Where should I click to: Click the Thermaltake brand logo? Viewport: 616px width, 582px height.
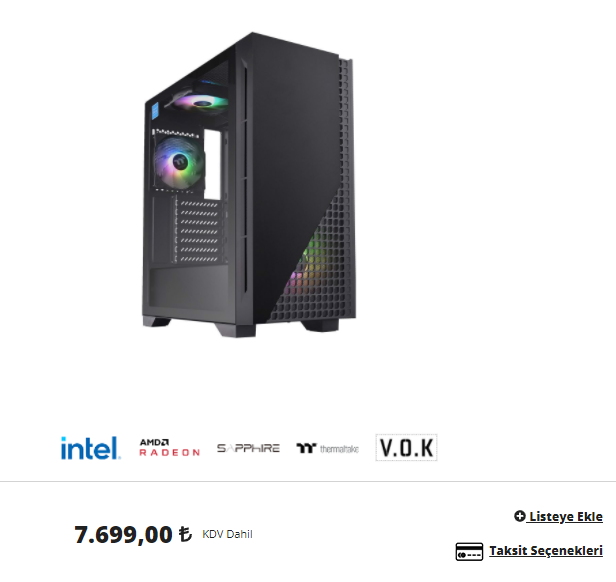pos(327,448)
